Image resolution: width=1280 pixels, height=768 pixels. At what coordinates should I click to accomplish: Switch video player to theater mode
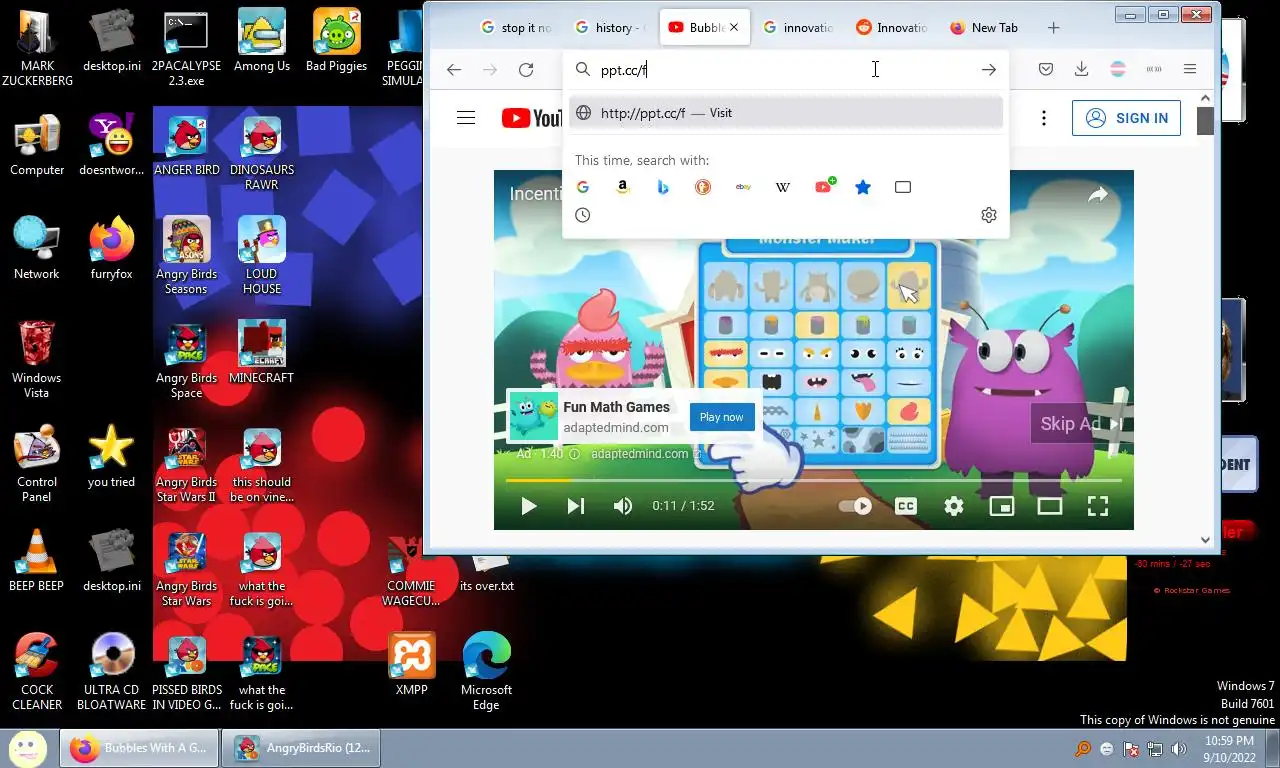point(1050,506)
